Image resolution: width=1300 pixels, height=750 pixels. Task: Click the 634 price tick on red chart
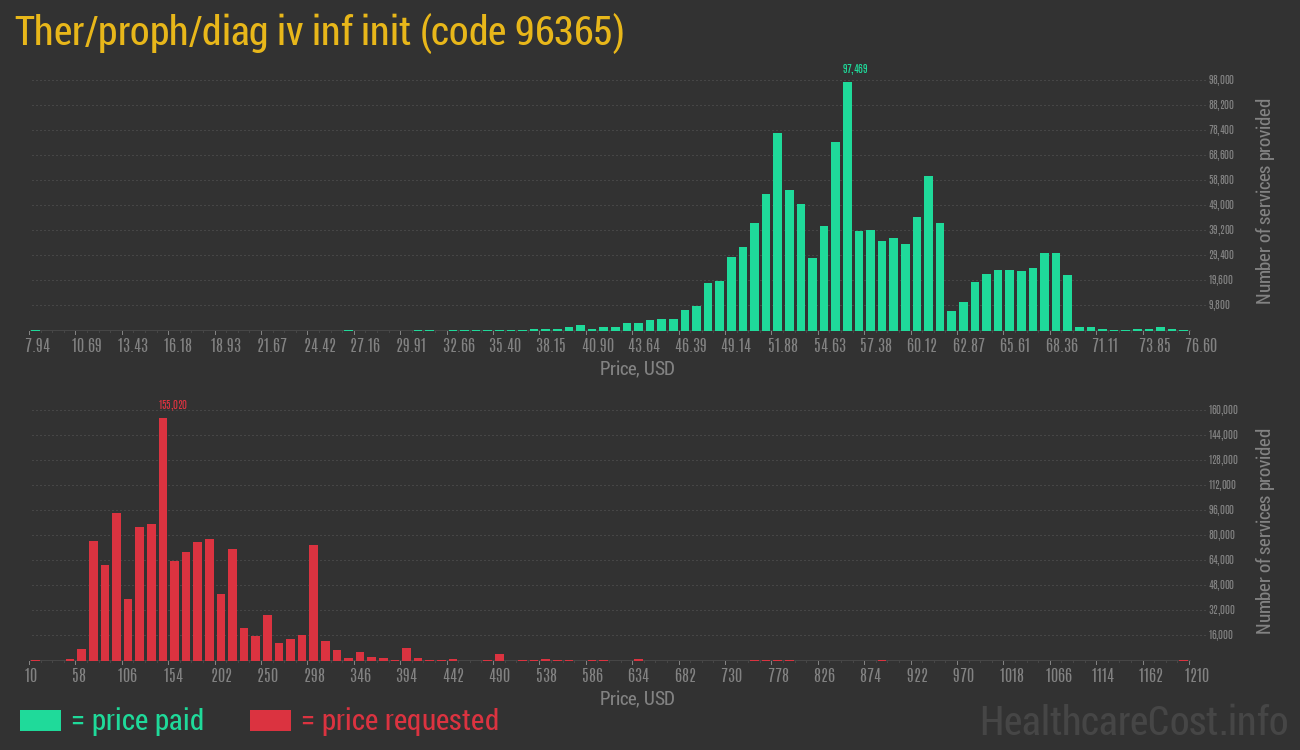[x=638, y=675]
